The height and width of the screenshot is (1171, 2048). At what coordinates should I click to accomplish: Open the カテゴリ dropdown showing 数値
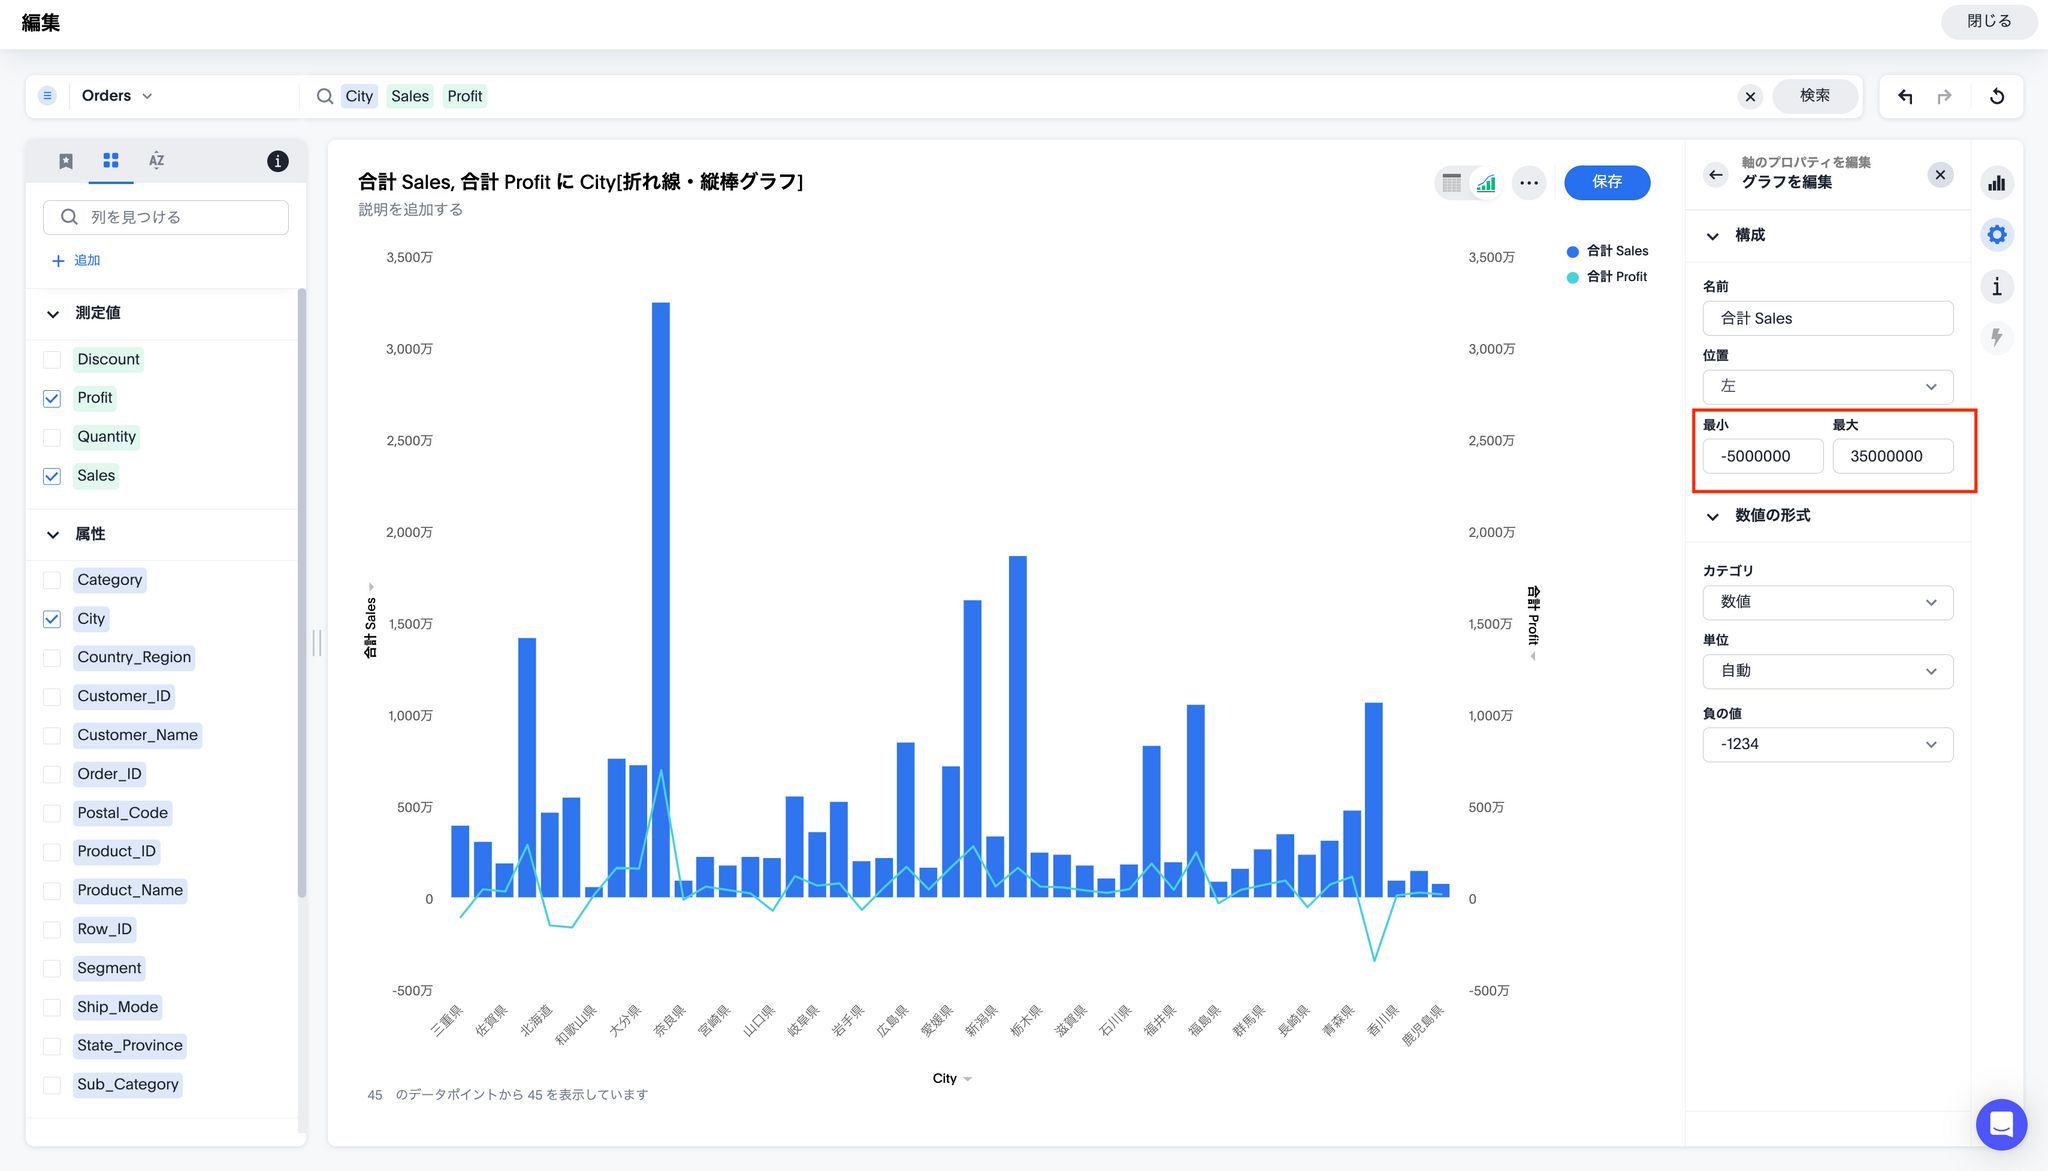1827,602
